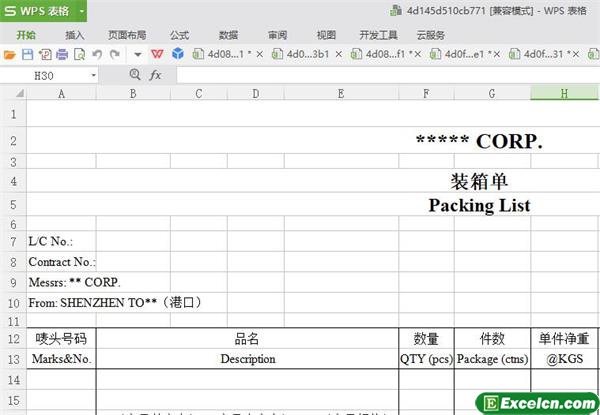Open the 云服务 ribbon tab
This screenshot has height=415, width=600.
pyautogui.click(x=431, y=36)
